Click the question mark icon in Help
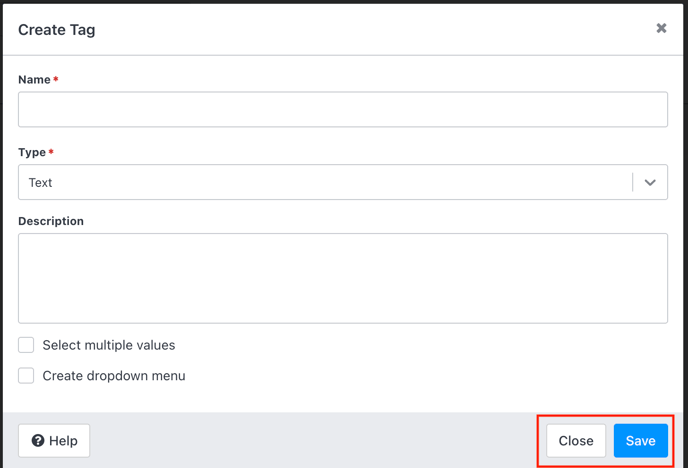This screenshot has width=688, height=468. [38, 440]
